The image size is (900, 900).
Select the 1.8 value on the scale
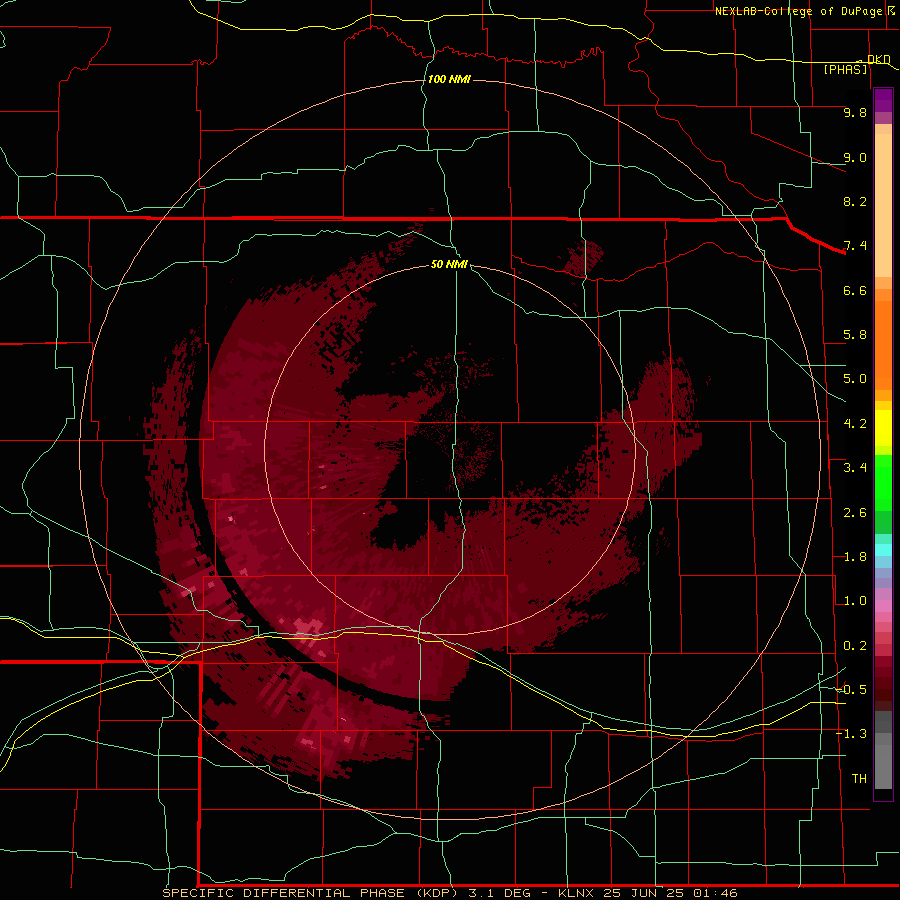coord(855,557)
